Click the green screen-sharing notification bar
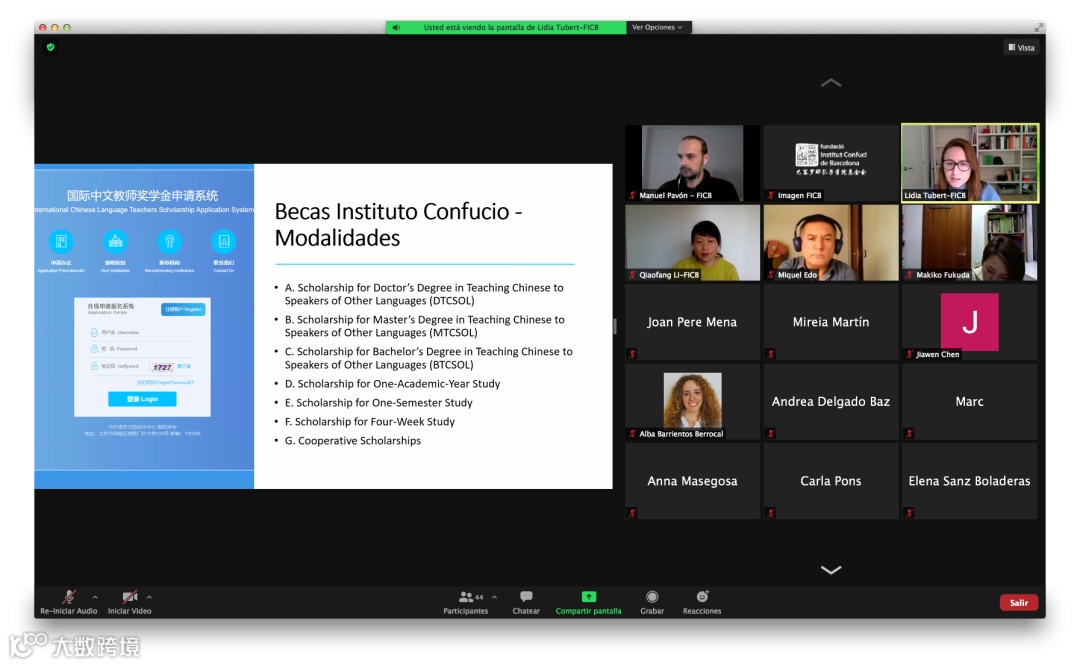 click(x=506, y=27)
